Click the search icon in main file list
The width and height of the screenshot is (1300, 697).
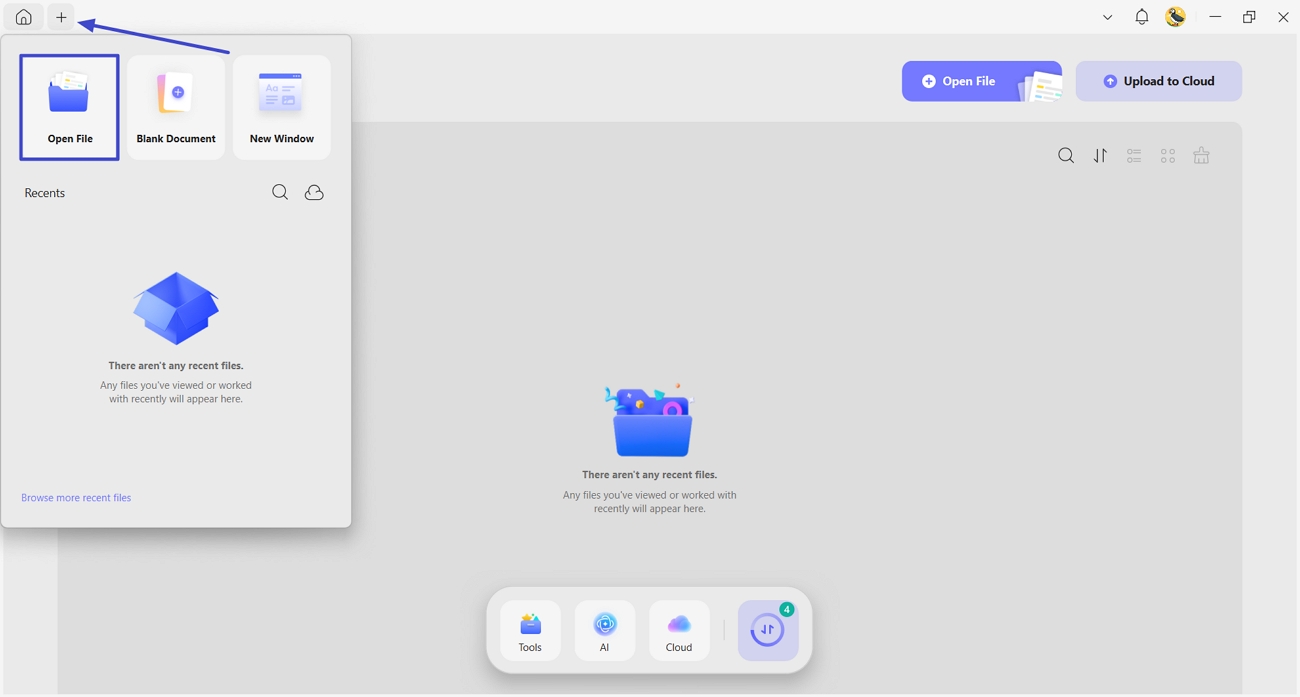[1066, 156]
